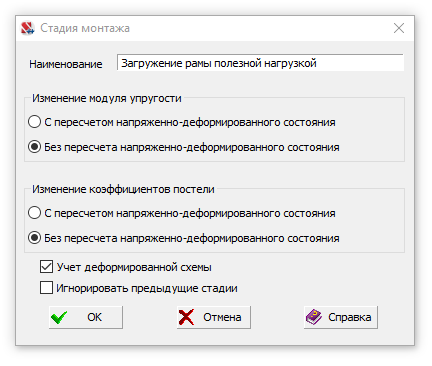Enable the Игнорировать предыдущие стадии checkbox
The width and height of the screenshot is (432, 366).
[46, 288]
